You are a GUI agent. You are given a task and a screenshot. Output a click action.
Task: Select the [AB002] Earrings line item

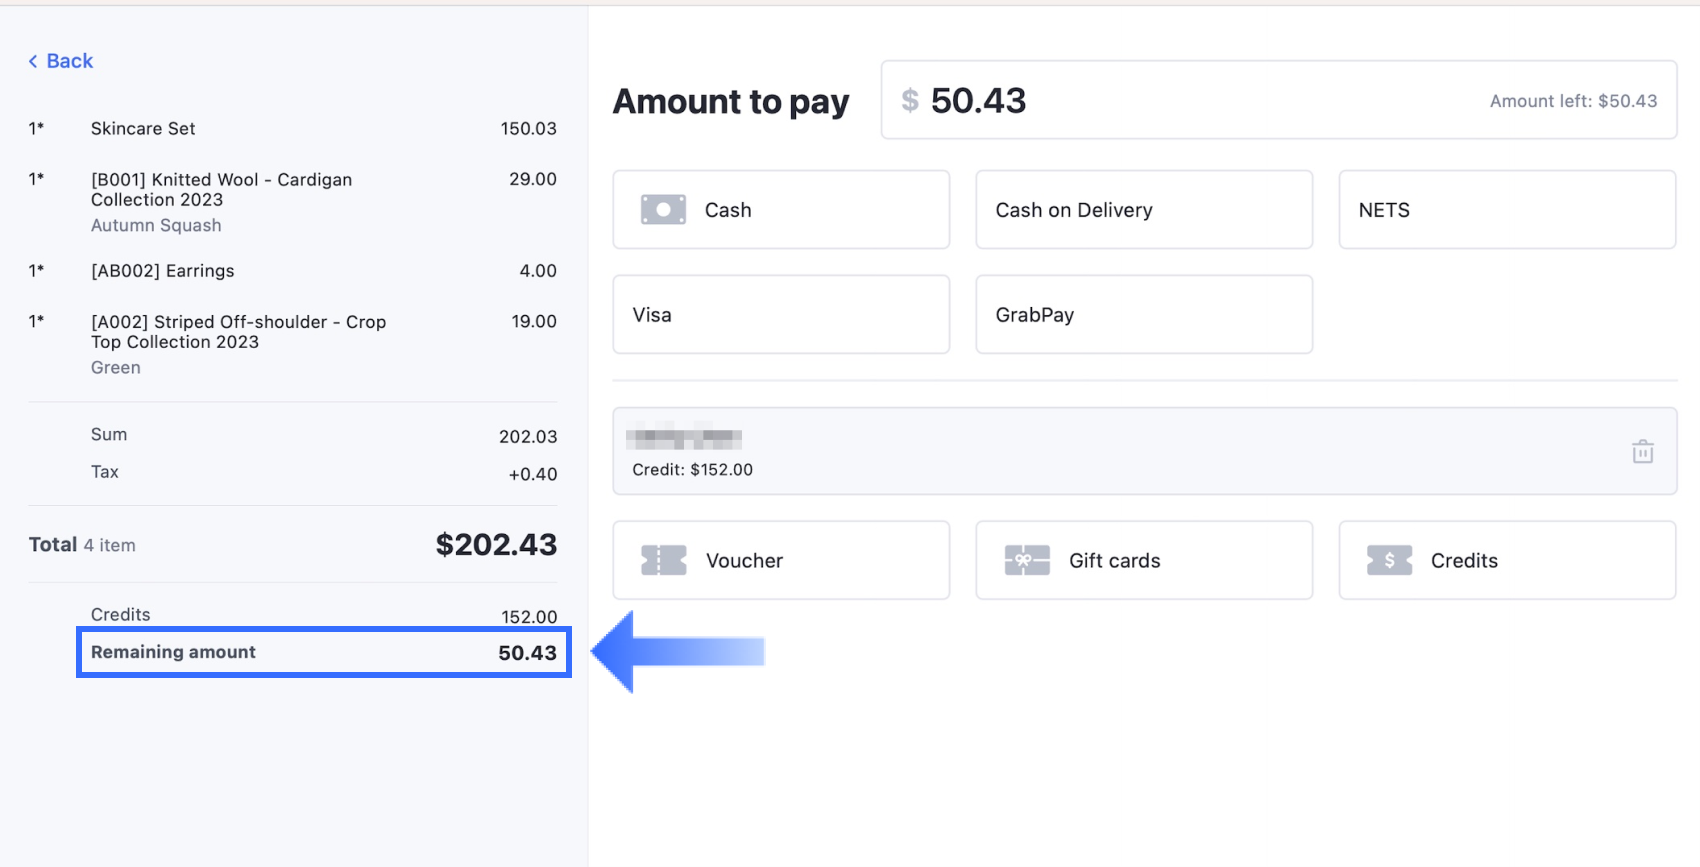[x=162, y=271]
